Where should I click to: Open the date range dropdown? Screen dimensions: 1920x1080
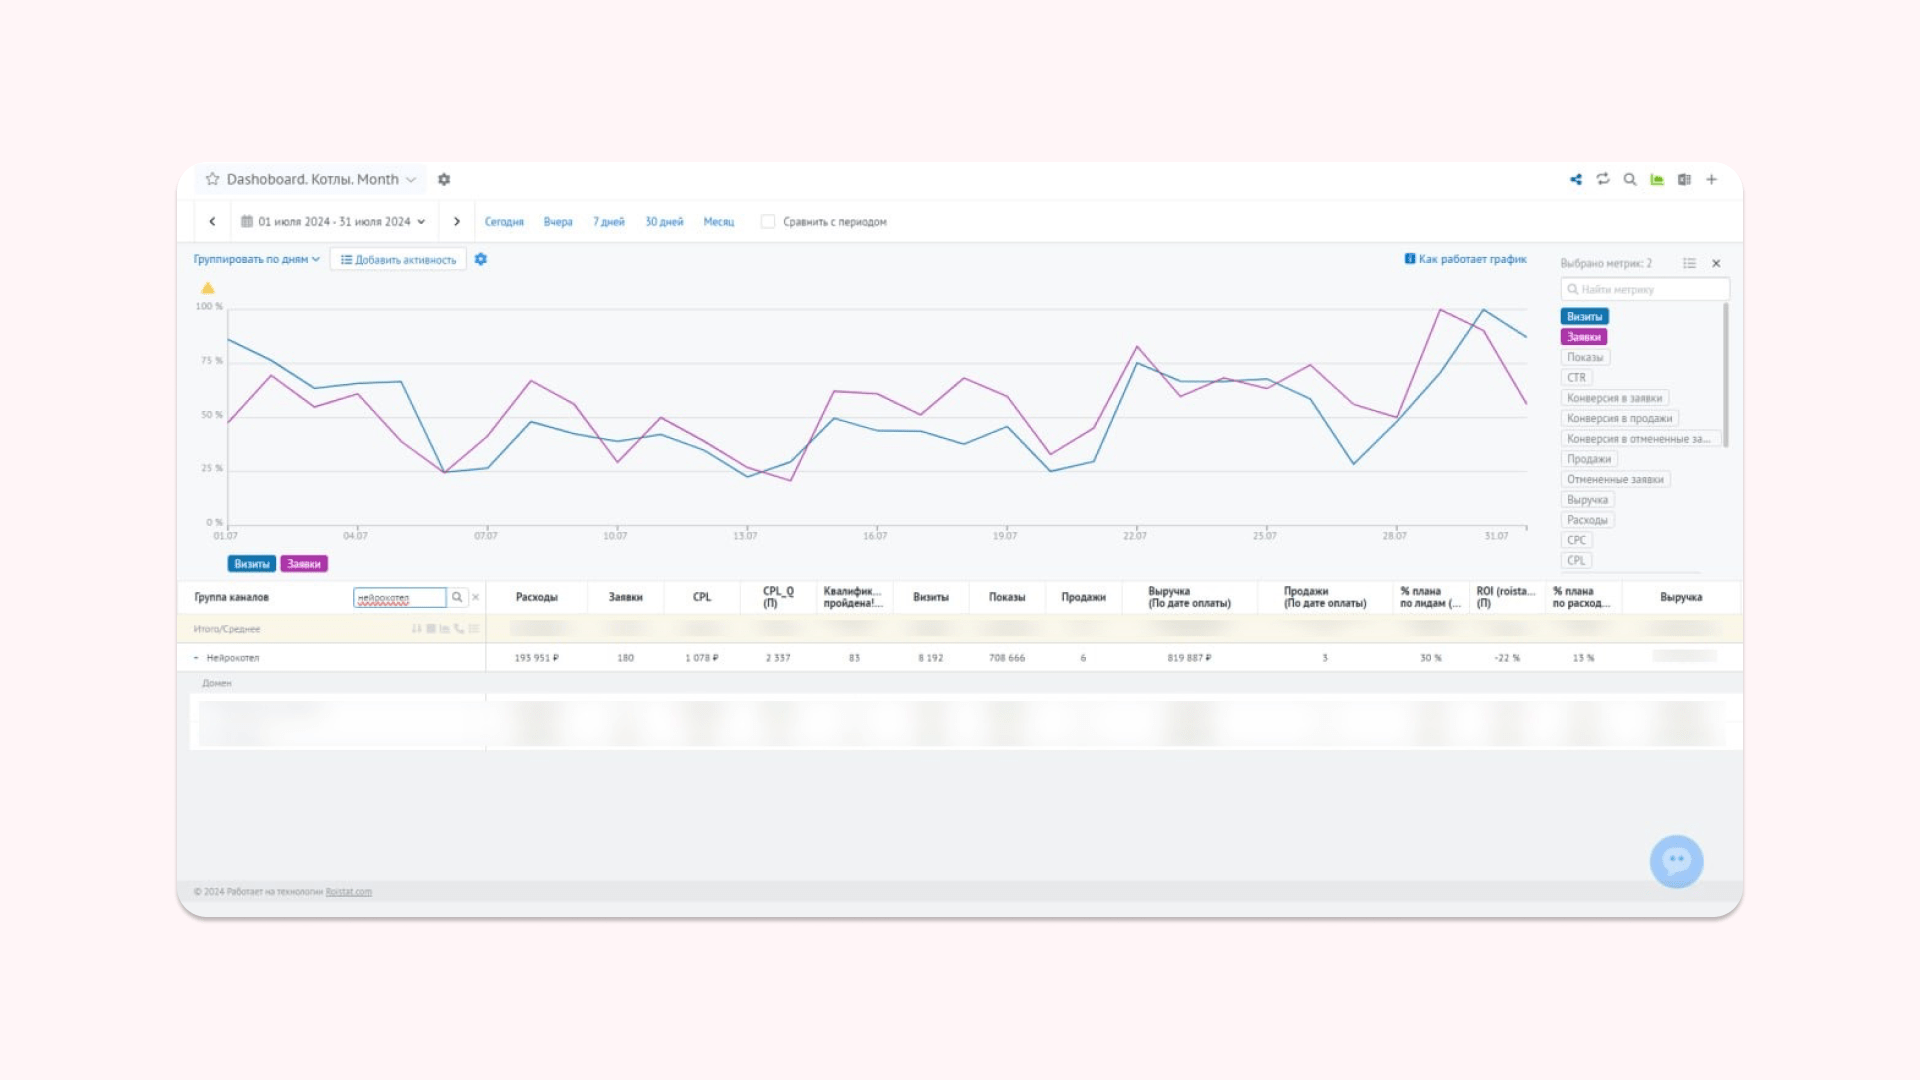pos(335,222)
